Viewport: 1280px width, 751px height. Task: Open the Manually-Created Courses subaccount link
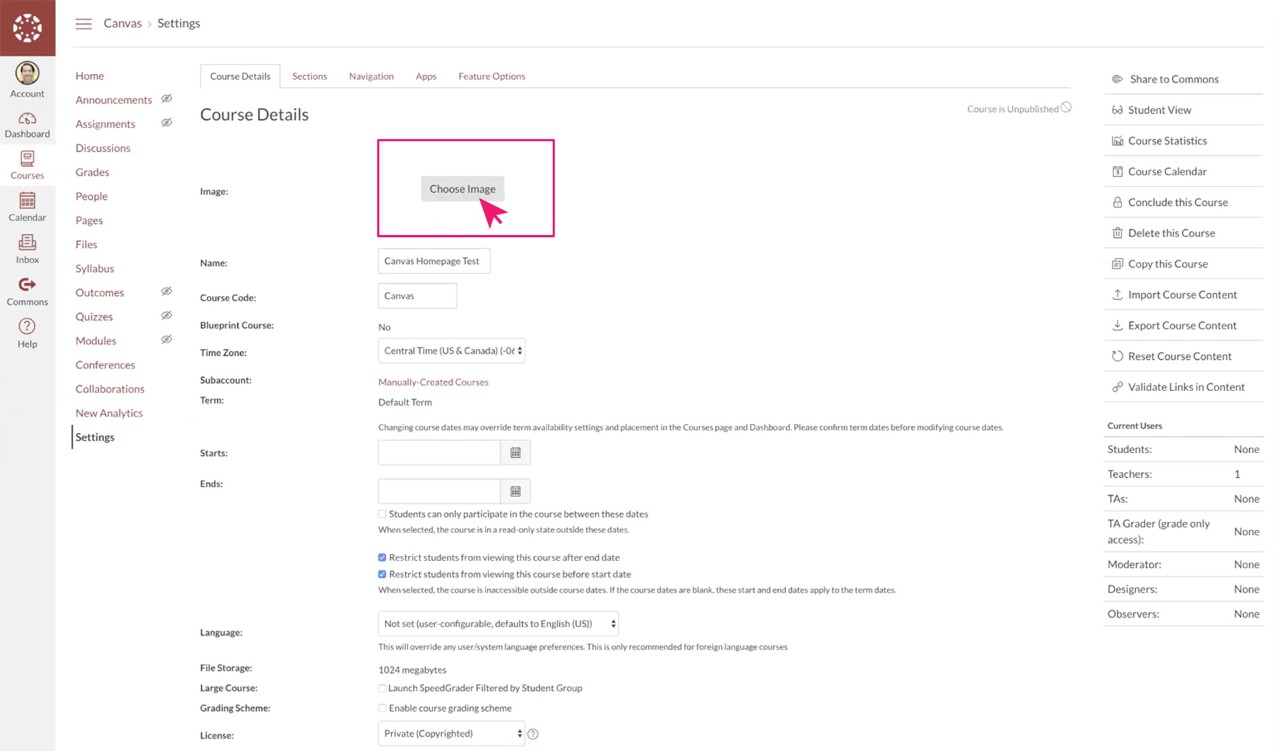coord(433,382)
